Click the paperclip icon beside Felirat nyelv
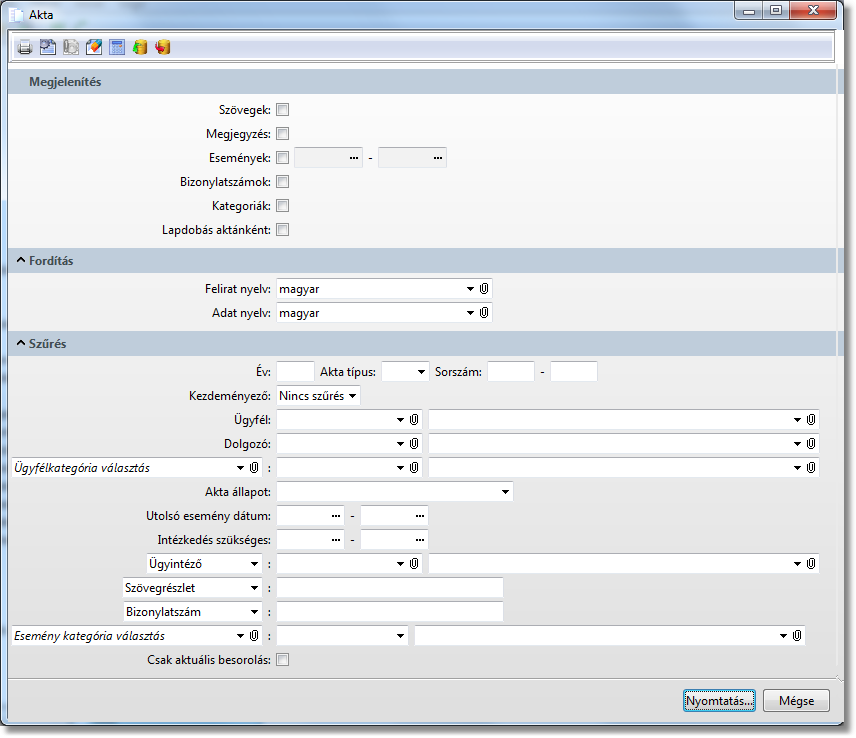856x738 pixels. pyautogui.click(x=484, y=289)
